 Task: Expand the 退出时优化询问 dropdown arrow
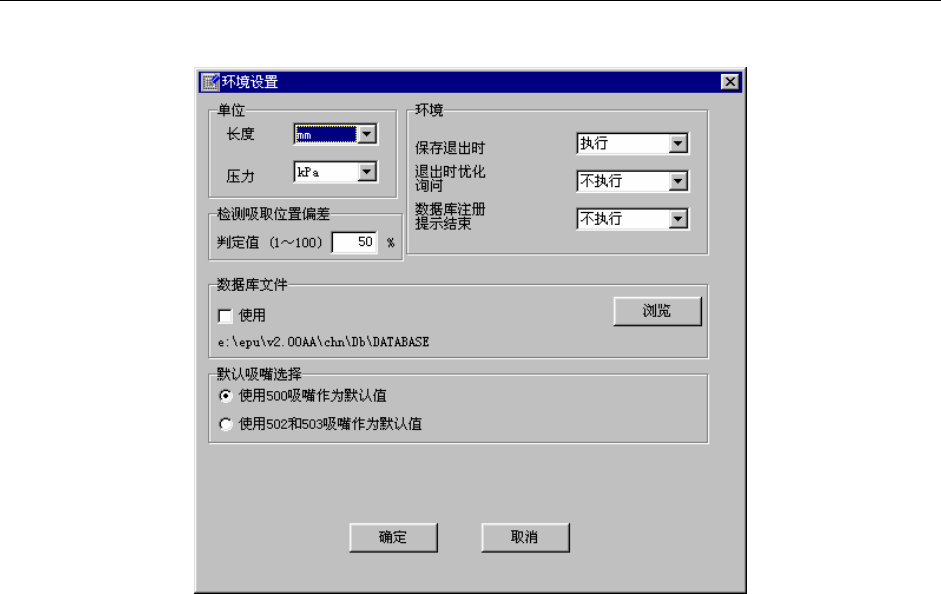[678, 181]
